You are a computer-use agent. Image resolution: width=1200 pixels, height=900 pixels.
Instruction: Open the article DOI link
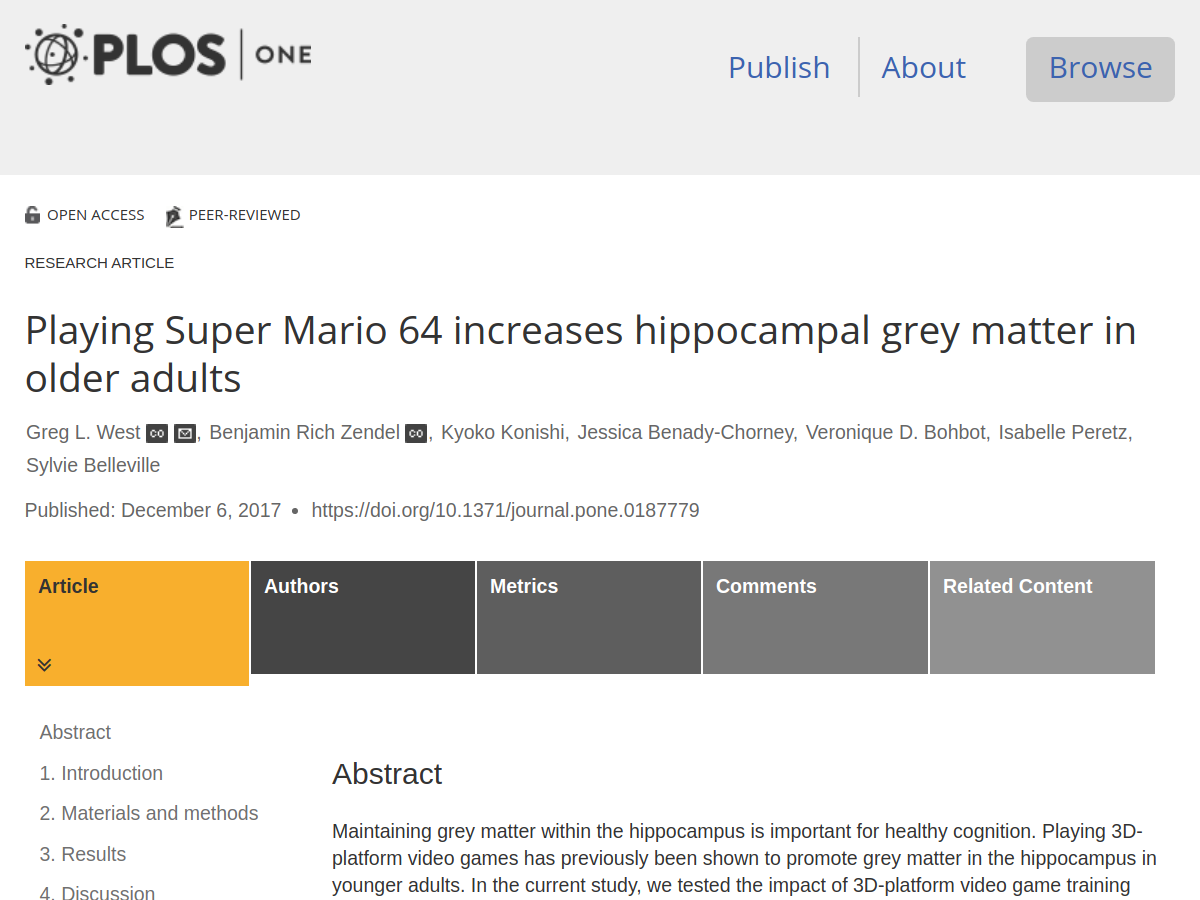(x=505, y=510)
